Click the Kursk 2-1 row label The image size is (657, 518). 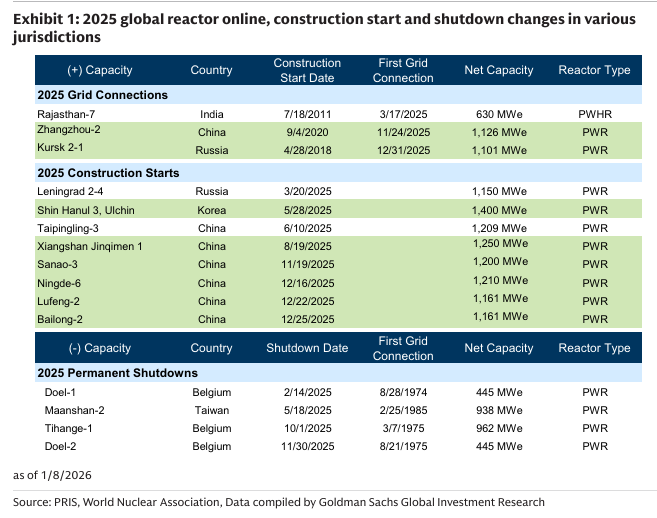[62, 150]
